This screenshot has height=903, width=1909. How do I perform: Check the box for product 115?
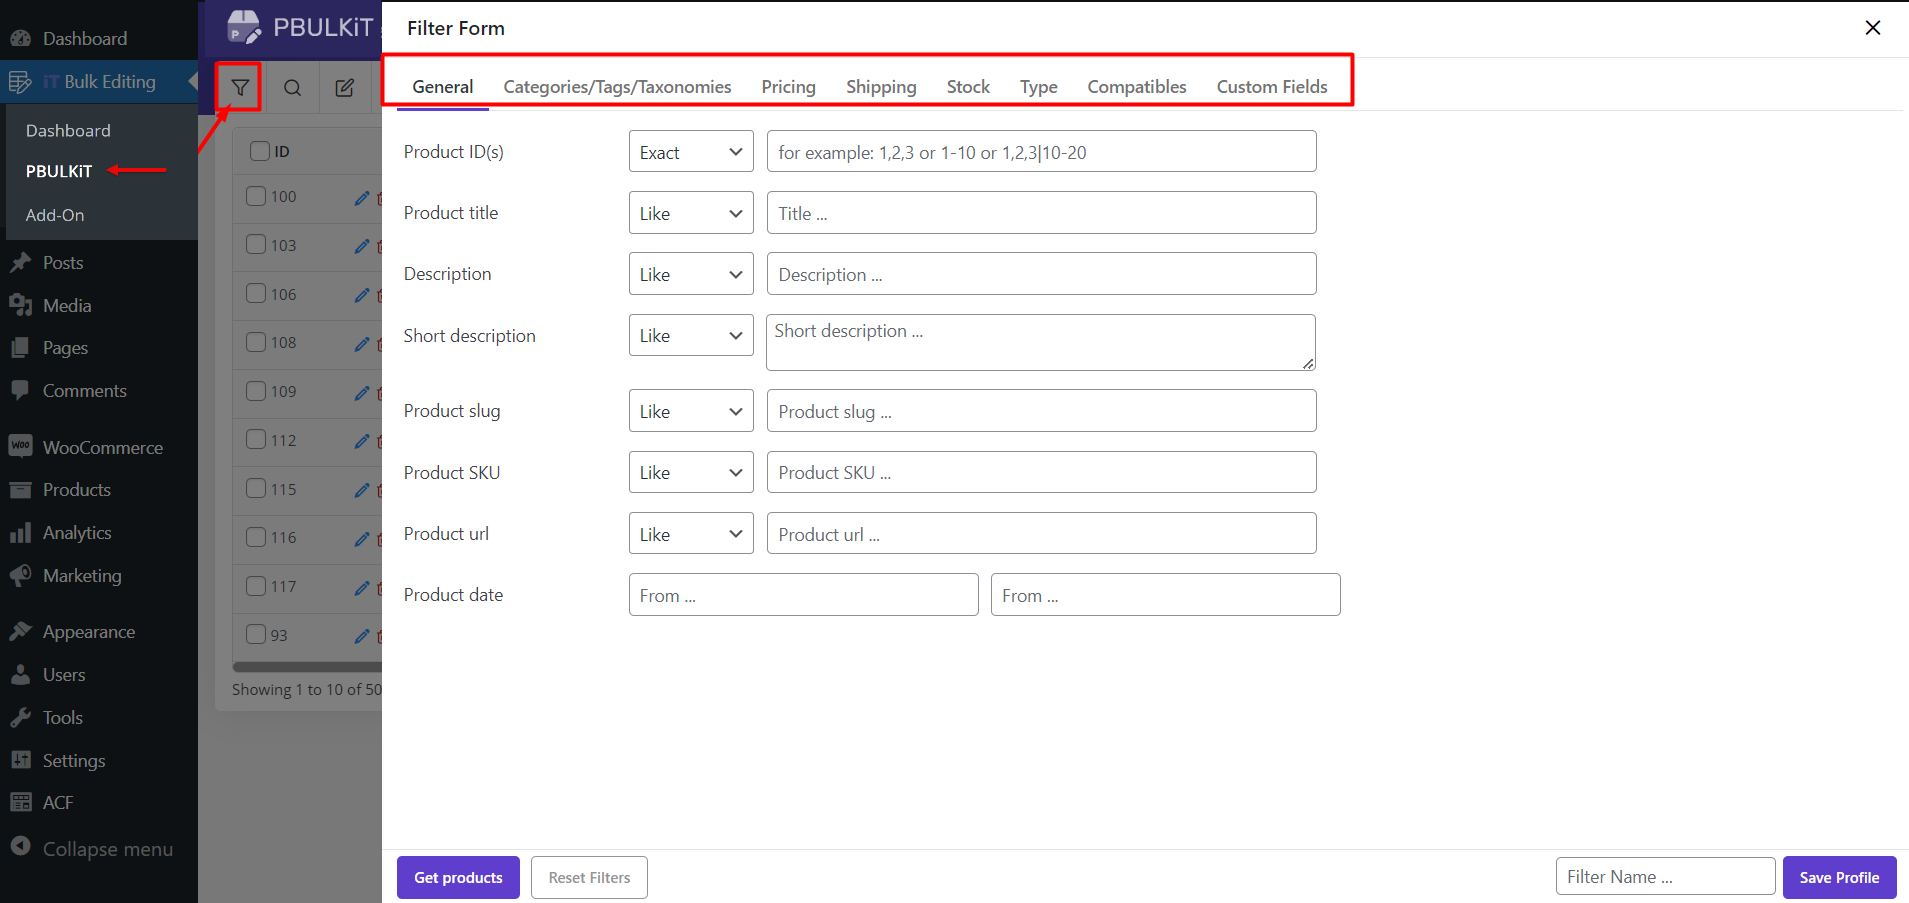[256, 488]
